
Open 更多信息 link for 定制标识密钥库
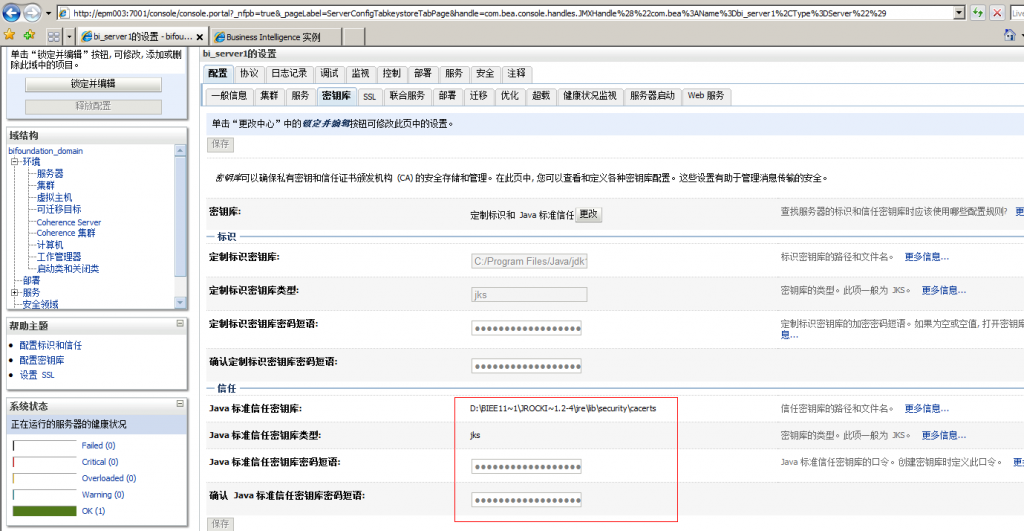click(926, 257)
